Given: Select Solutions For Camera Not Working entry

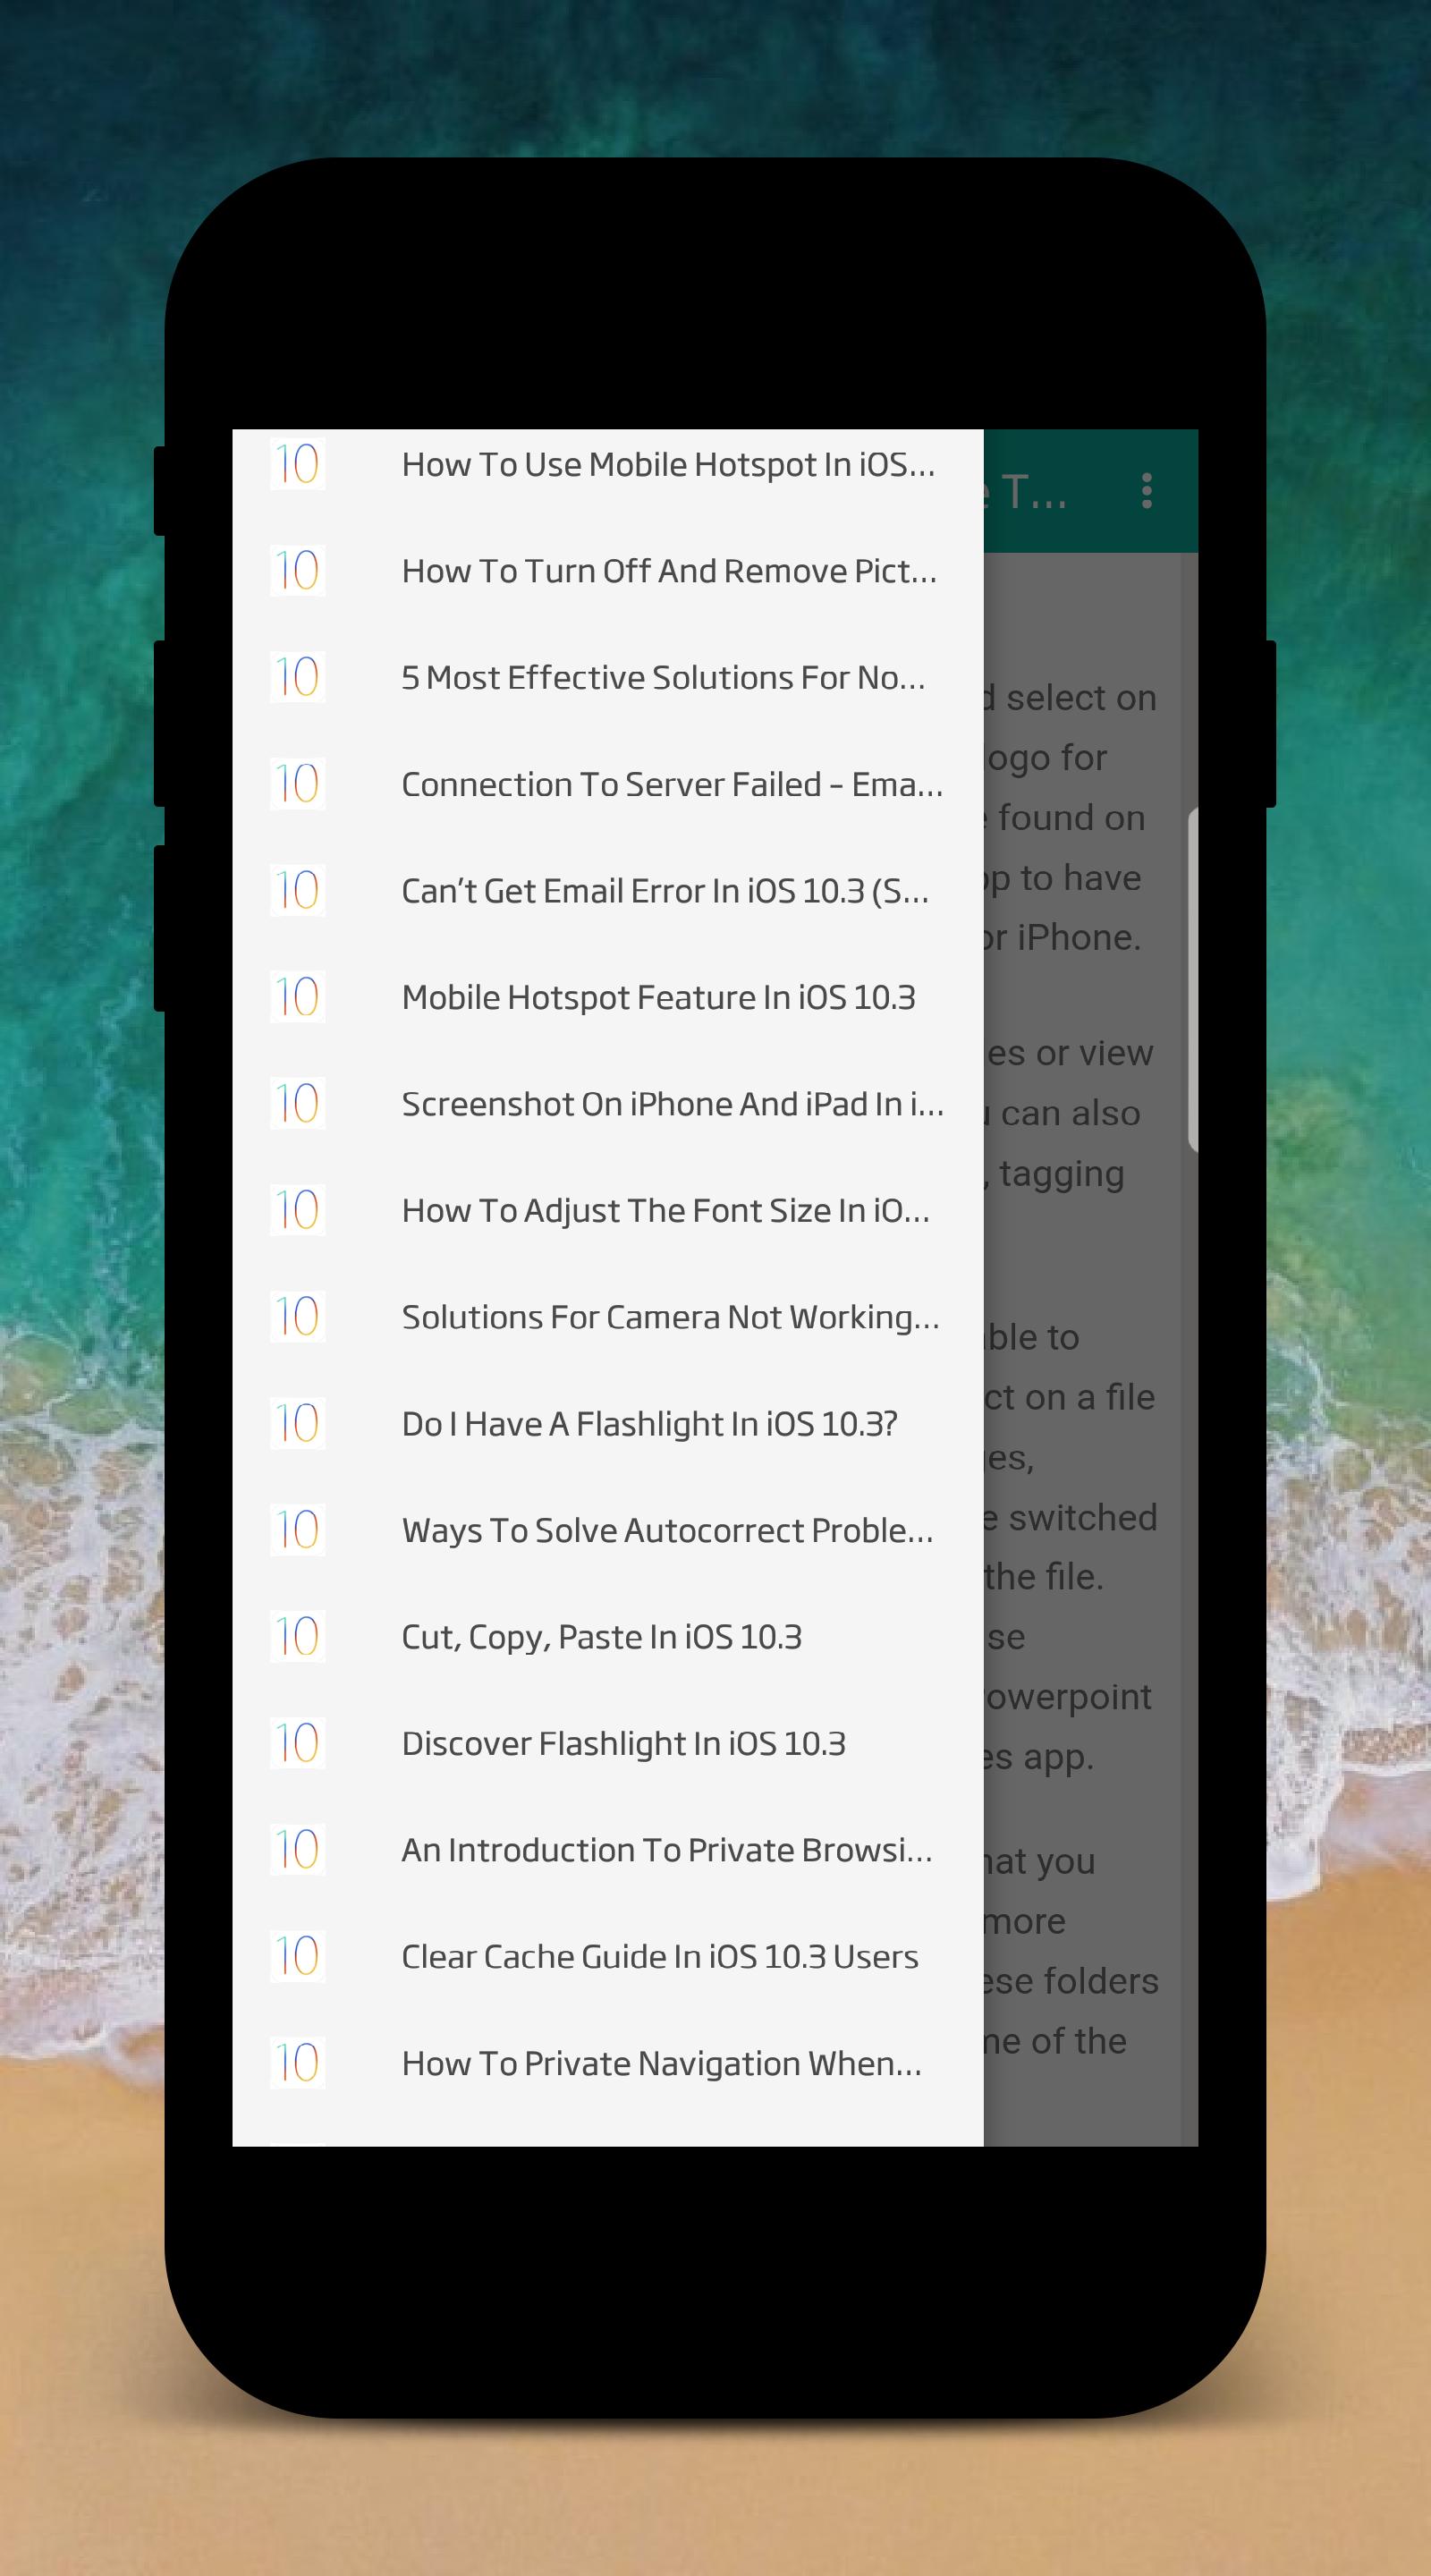Looking at the screenshot, I should pyautogui.click(x=608, y=1317).
